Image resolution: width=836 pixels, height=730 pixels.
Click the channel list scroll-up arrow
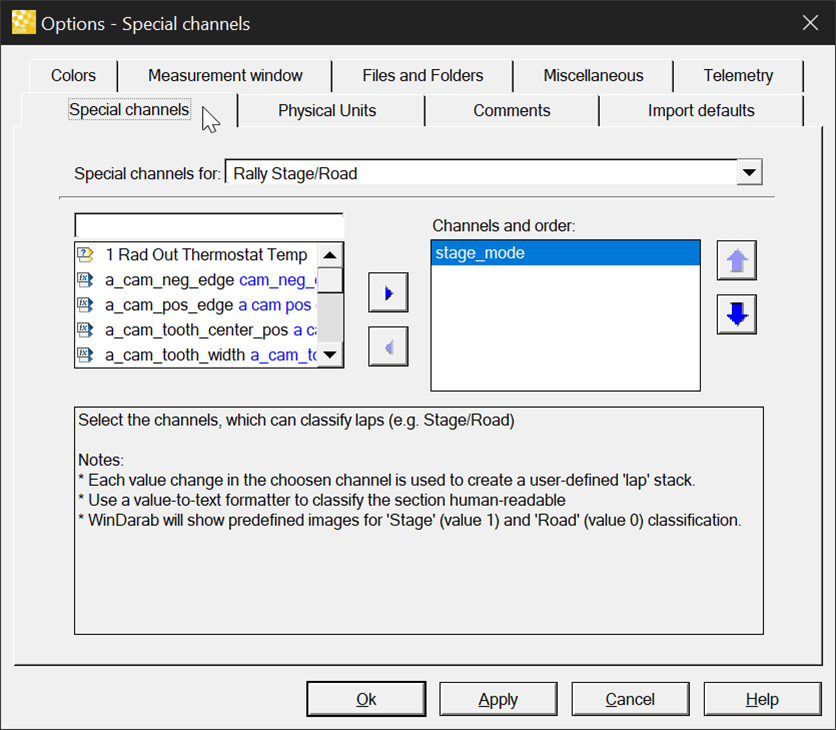330,255
